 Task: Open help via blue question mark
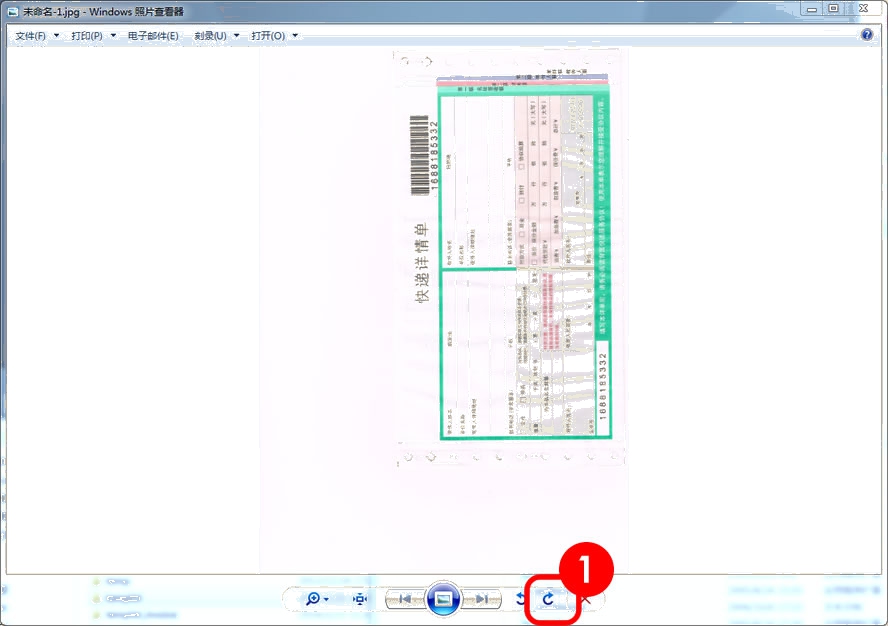[x=867, y=35]
